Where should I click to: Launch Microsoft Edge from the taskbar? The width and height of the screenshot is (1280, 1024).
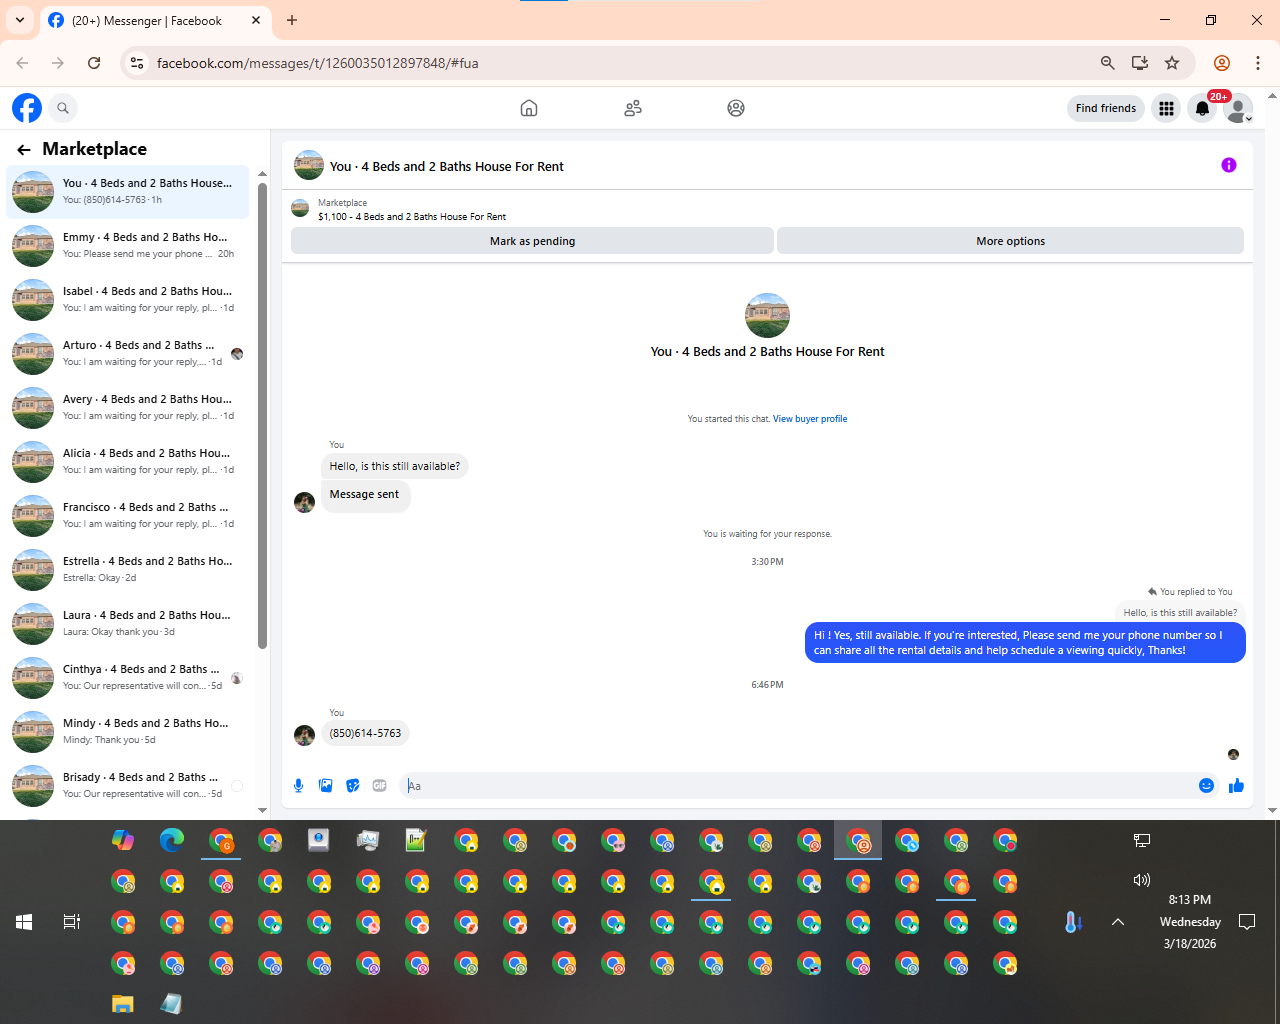tap(172, 840)
